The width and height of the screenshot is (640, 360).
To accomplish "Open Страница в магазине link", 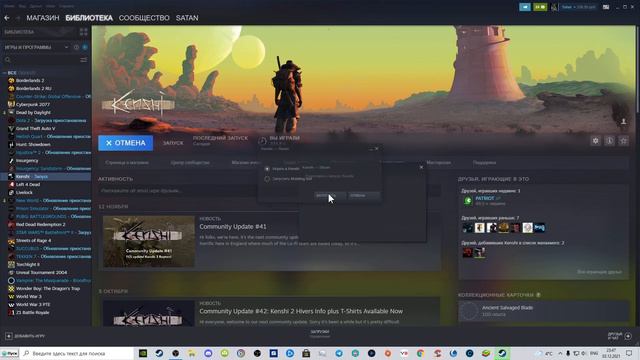I will (127, 162).
